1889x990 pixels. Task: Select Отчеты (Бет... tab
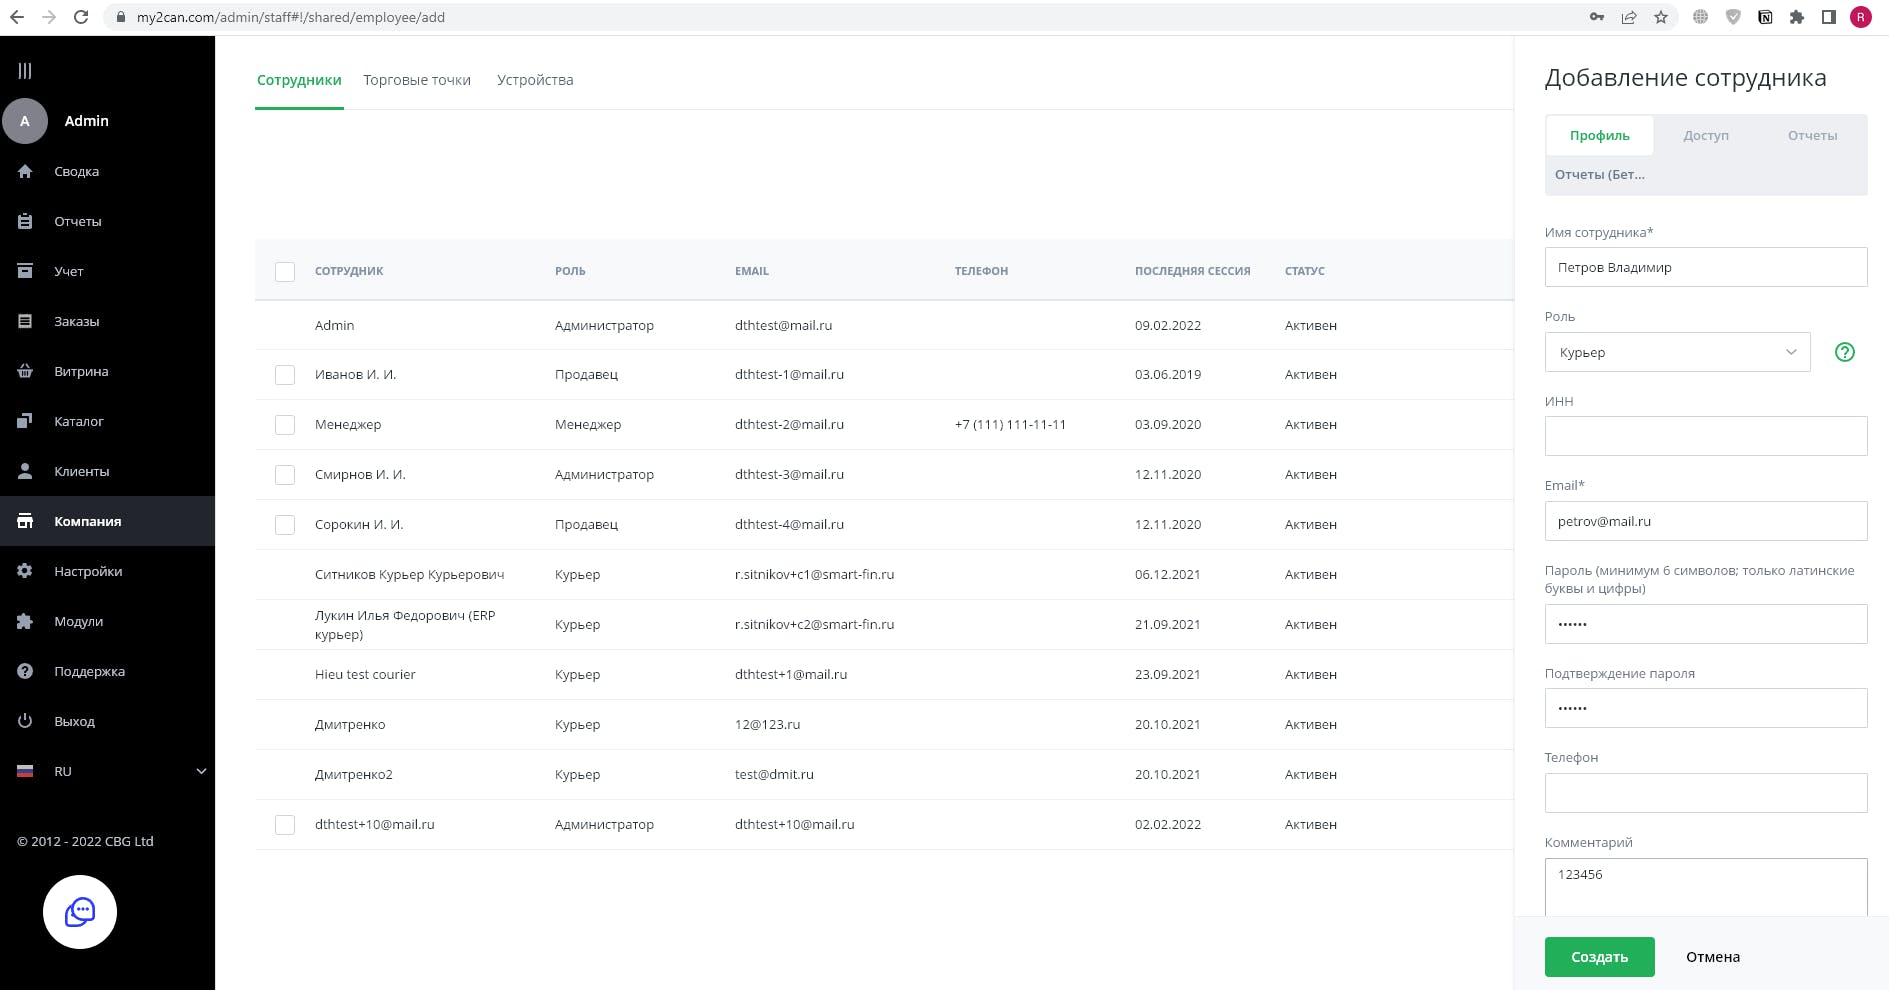(x=1600, y=174)
